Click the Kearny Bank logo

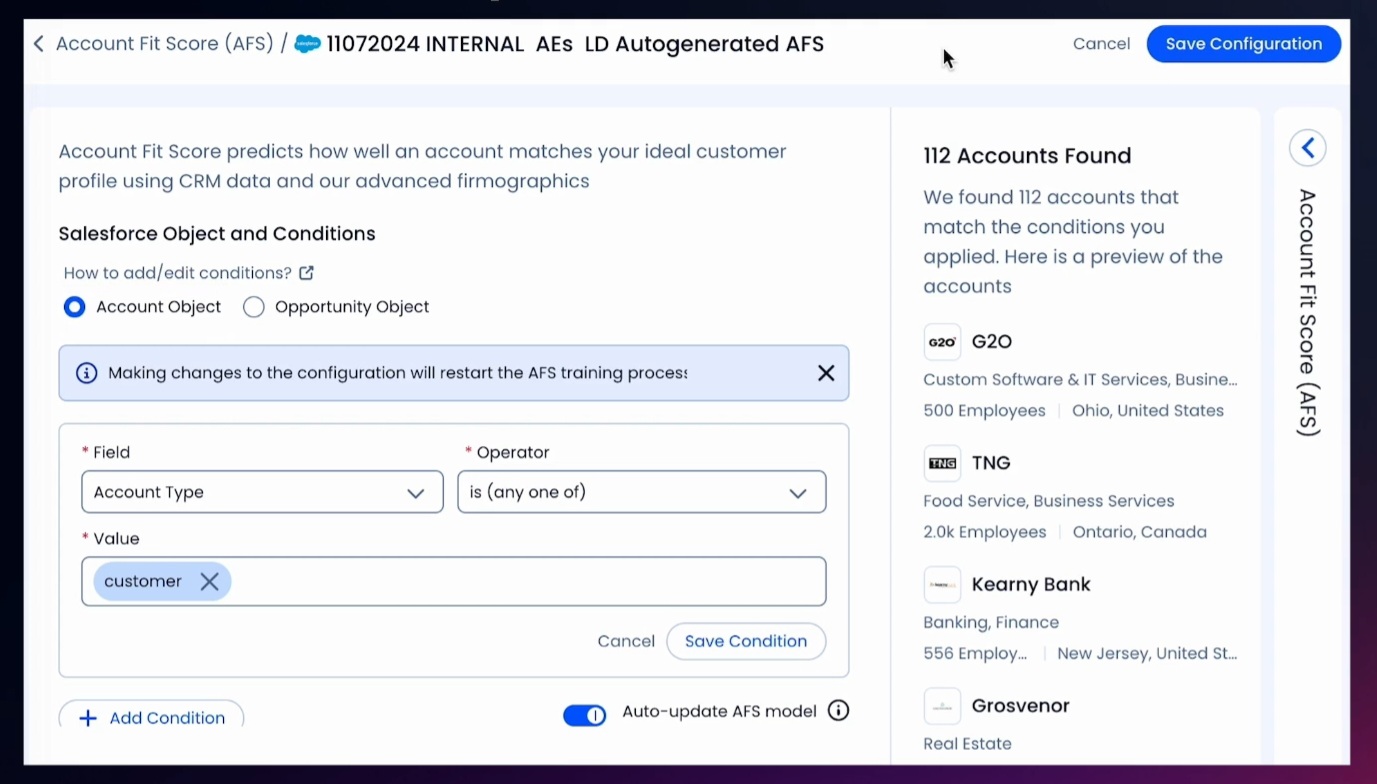click(942, 585)
